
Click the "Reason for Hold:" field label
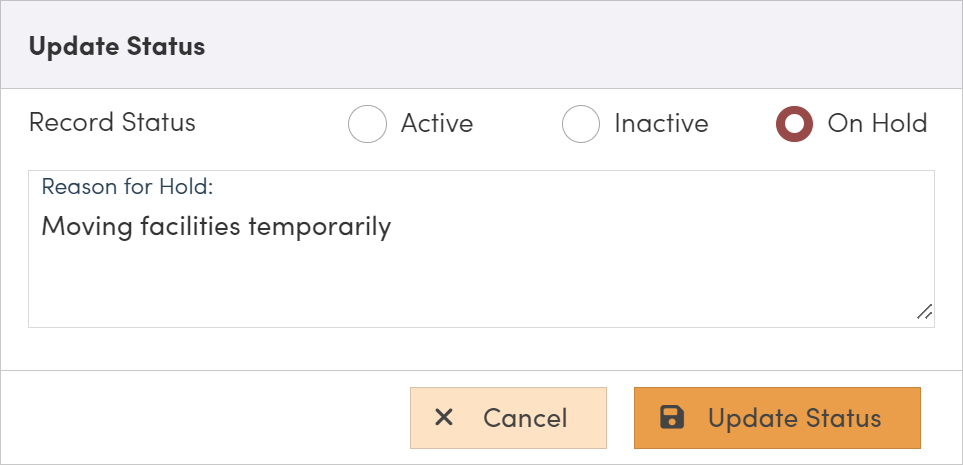pyautogui.click(x=128, y=186)
